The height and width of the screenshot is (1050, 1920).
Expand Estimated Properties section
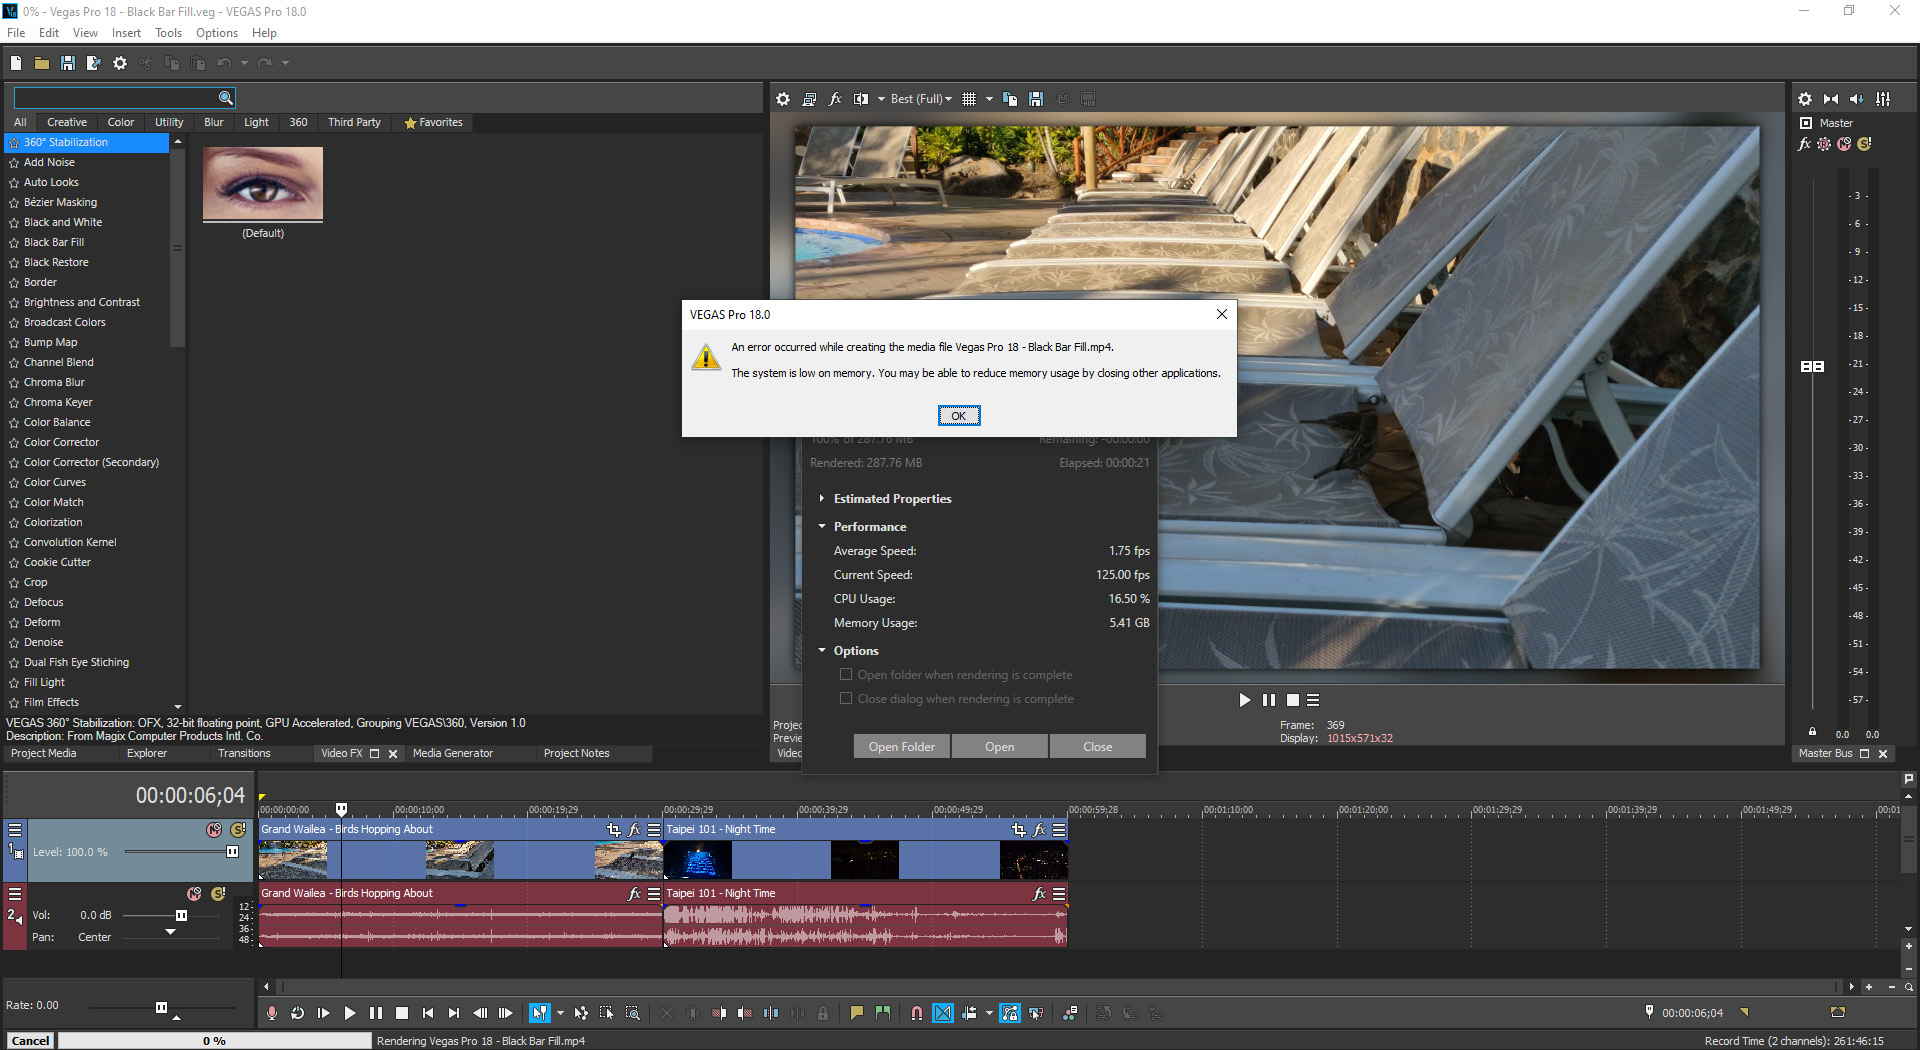point(822,499)
